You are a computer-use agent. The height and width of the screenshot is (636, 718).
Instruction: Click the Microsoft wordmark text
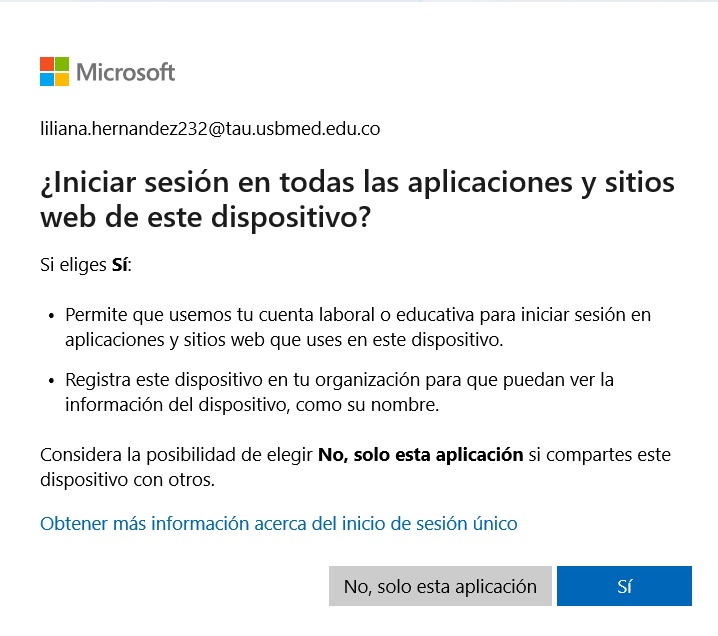coord(125,72)
